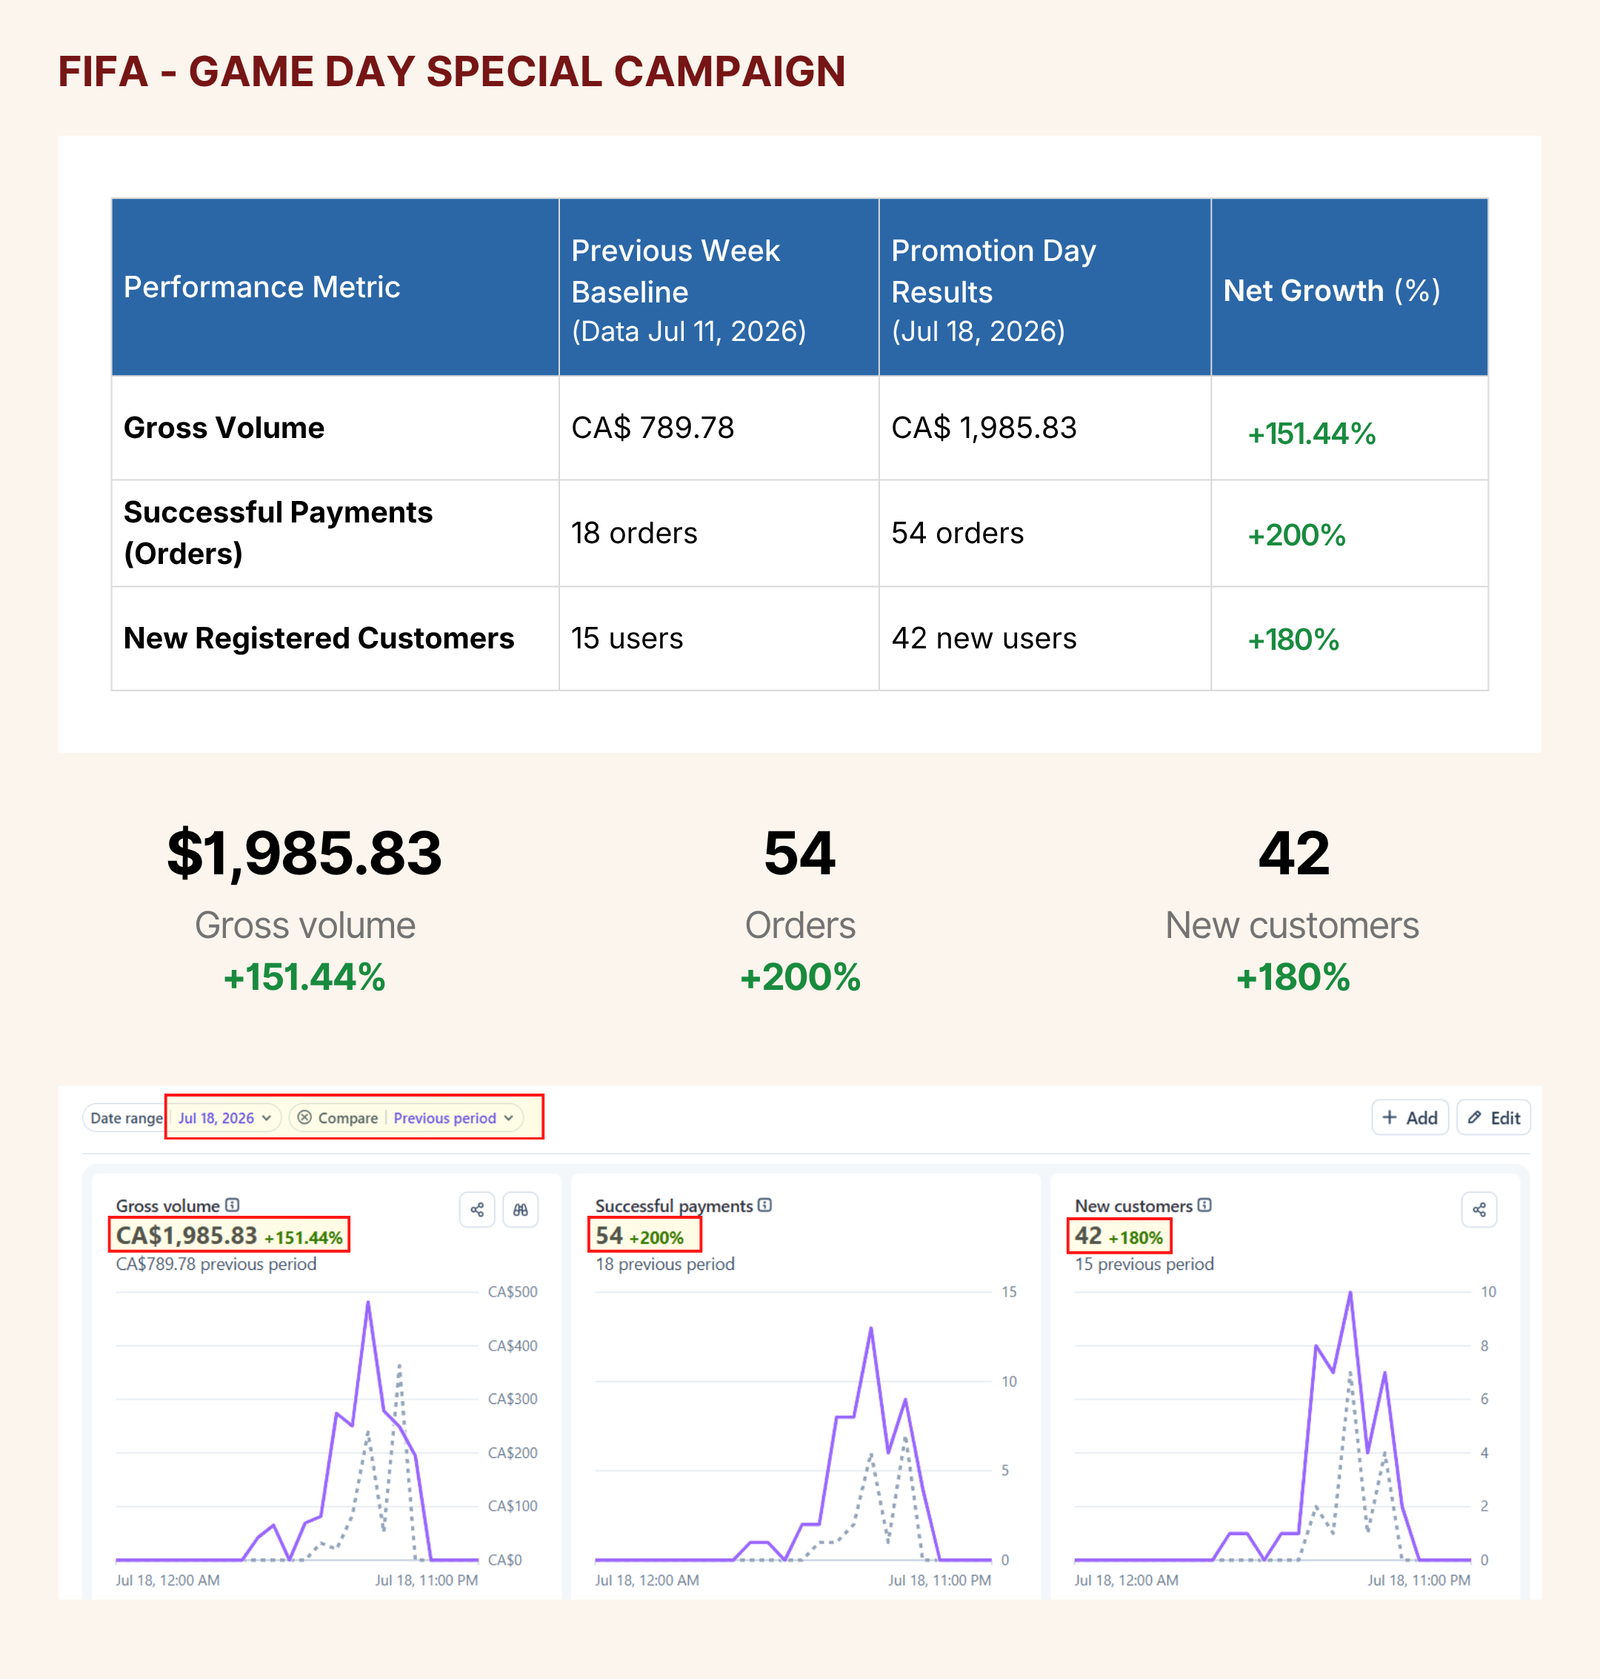Open the binoculars explore icon on Gross volume
The image size is (1600, 1679).
[x=521, y=1210]
